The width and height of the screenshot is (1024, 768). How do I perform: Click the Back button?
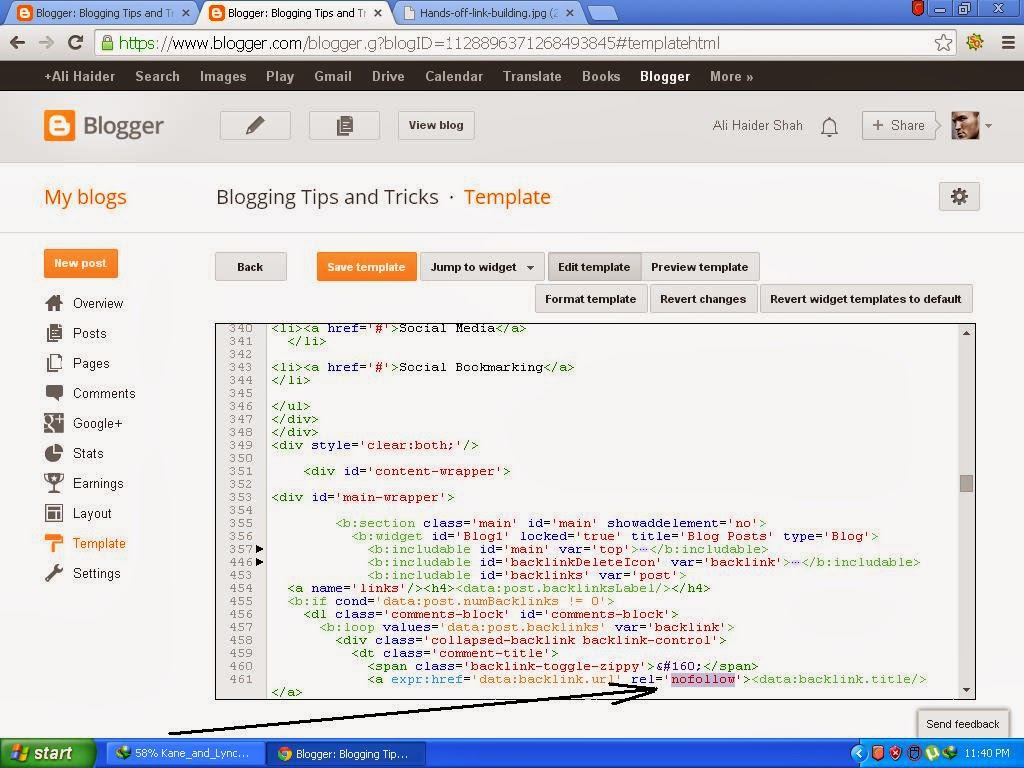click(x=250, y=266)
